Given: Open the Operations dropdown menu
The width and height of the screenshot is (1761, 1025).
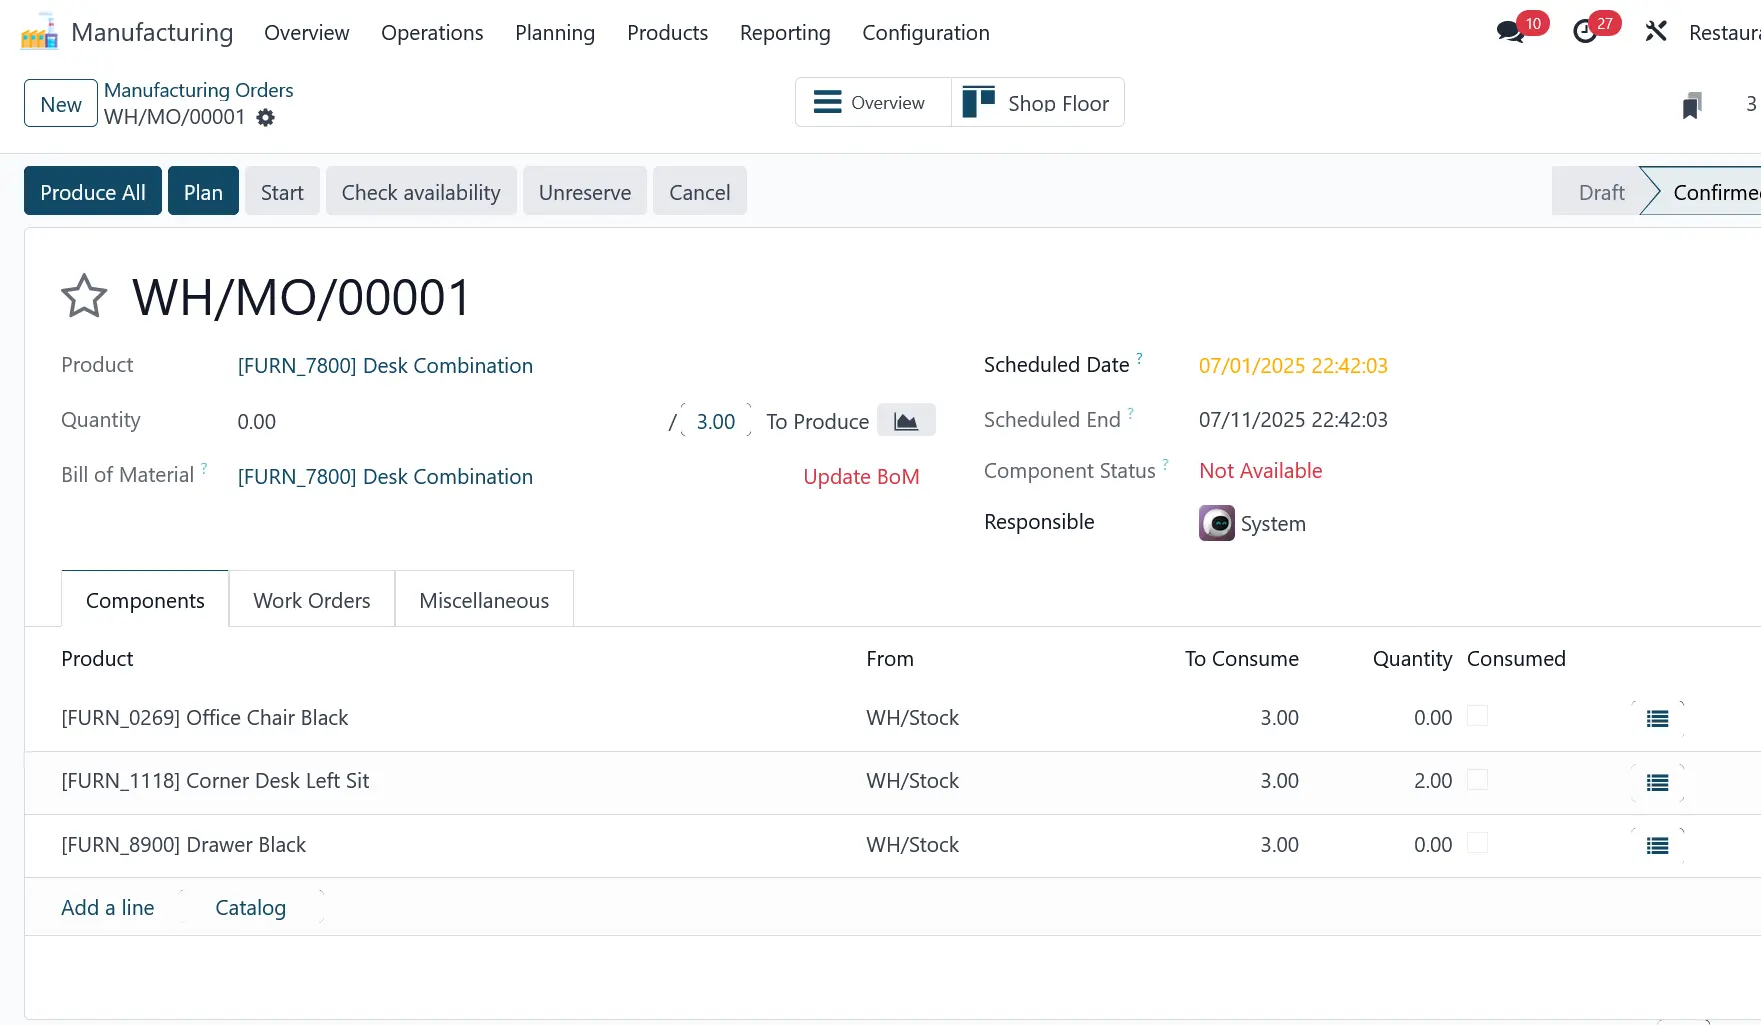Looking at the screenshot, I should click(432, 33).
